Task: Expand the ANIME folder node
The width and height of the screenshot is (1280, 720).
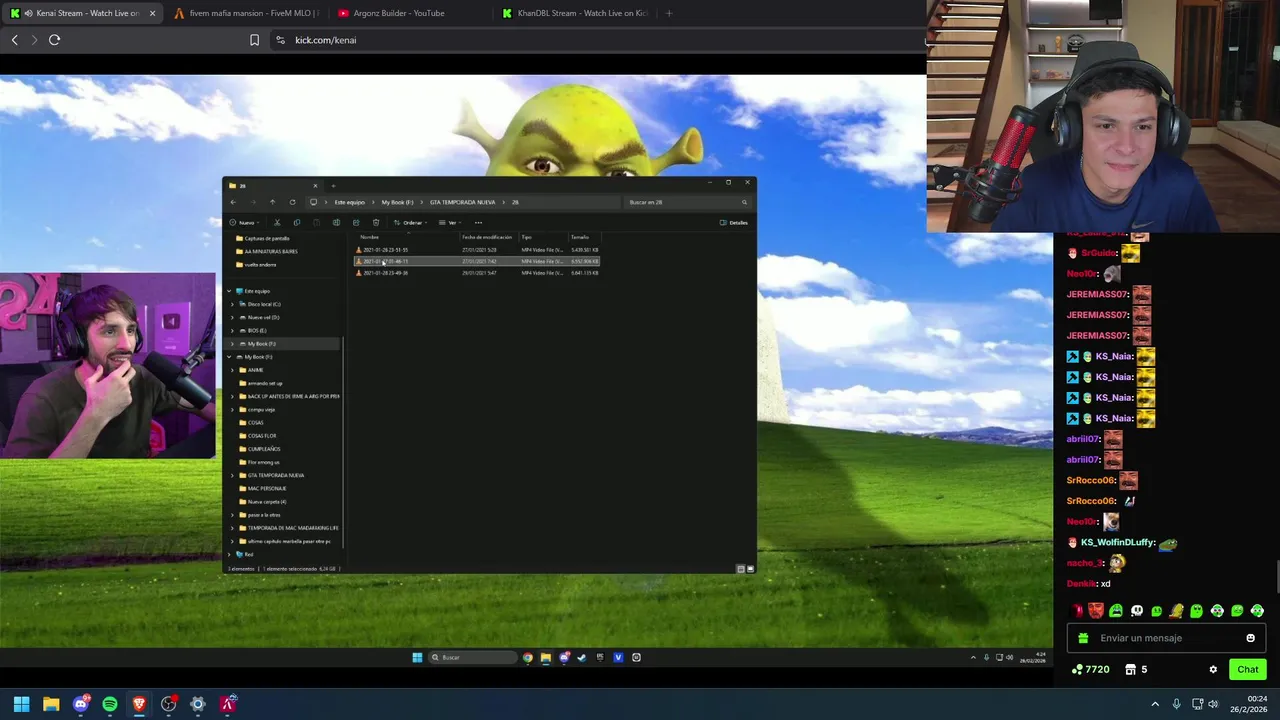Action: point(232,370)
